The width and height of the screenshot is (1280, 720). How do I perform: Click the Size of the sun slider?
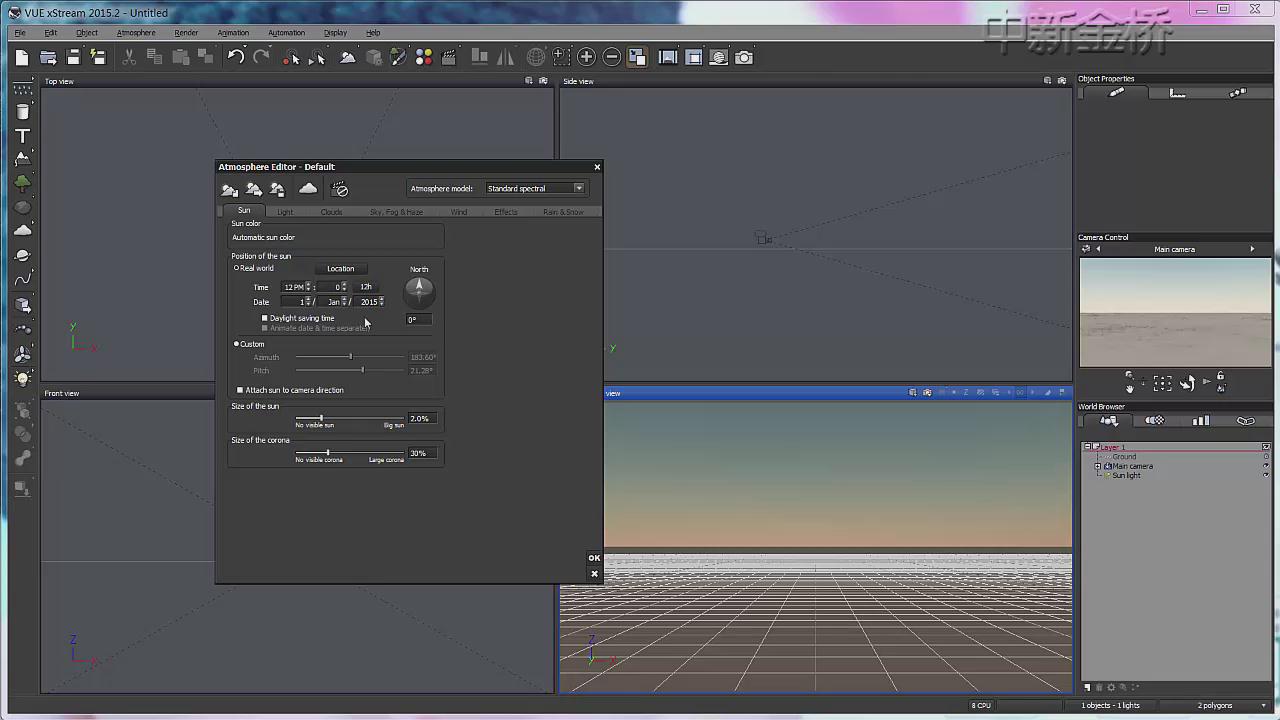click(x=349, y=418)
